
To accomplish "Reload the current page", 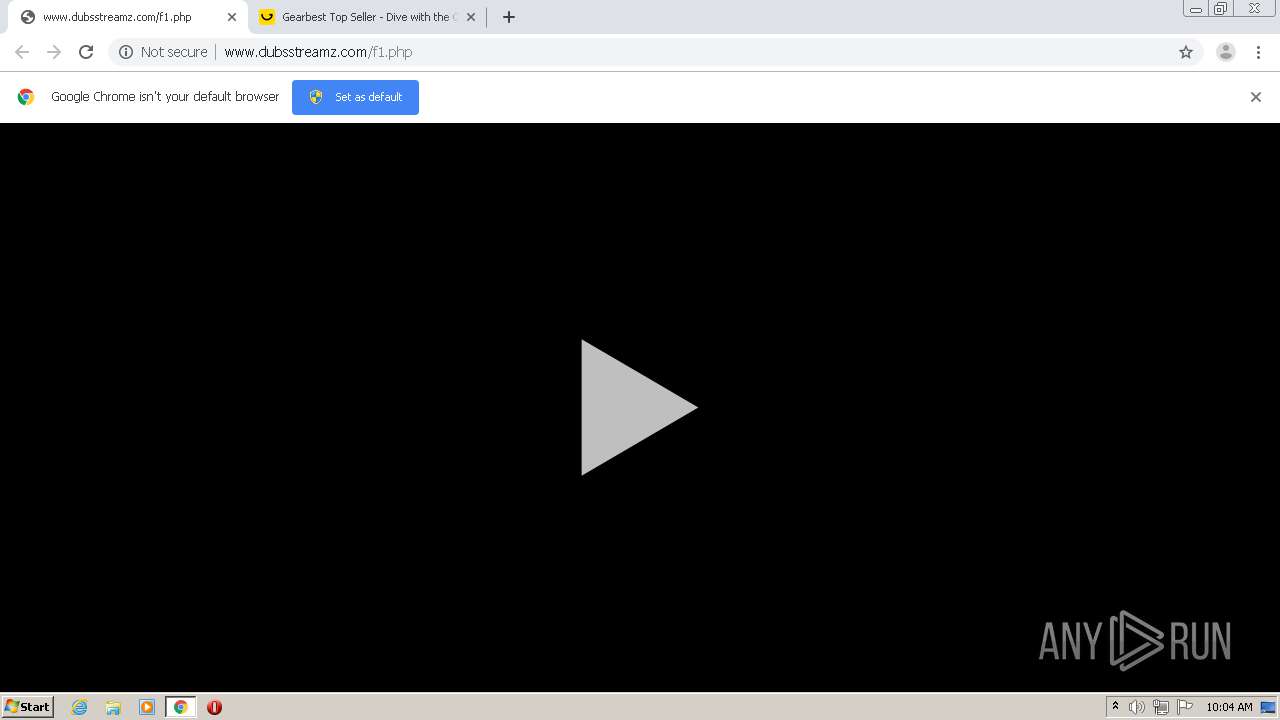I will click(86, 52).
